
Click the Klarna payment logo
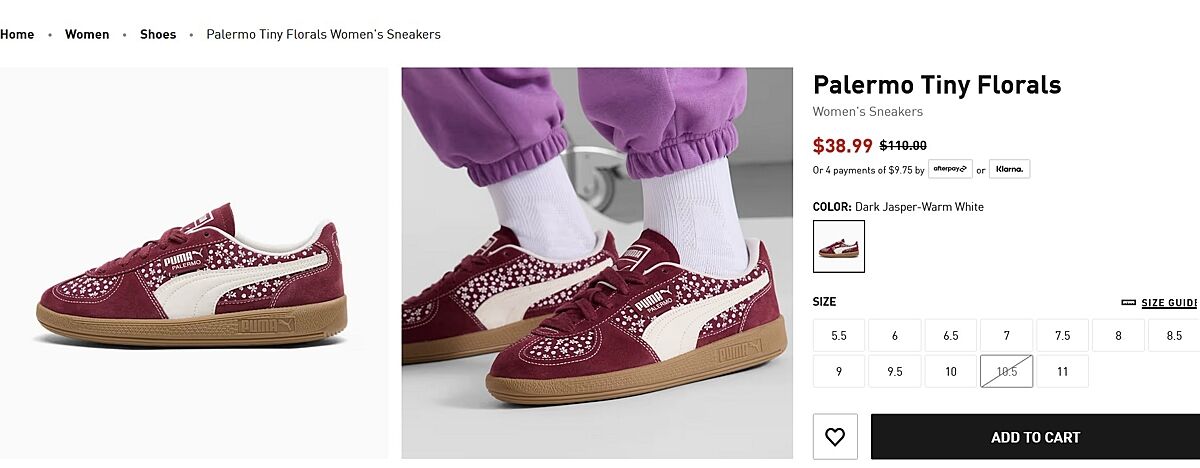(1010, 169)
